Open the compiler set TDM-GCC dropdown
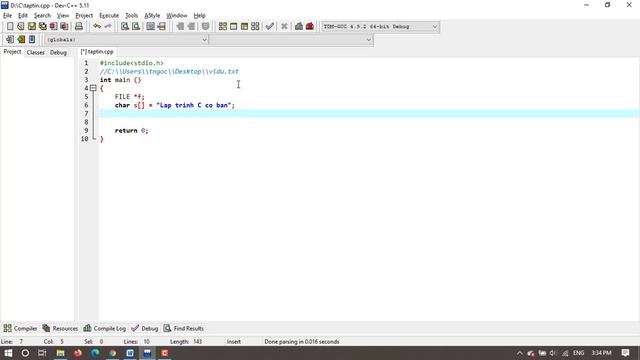Viewport: 640px width, 360px height. 380,27
